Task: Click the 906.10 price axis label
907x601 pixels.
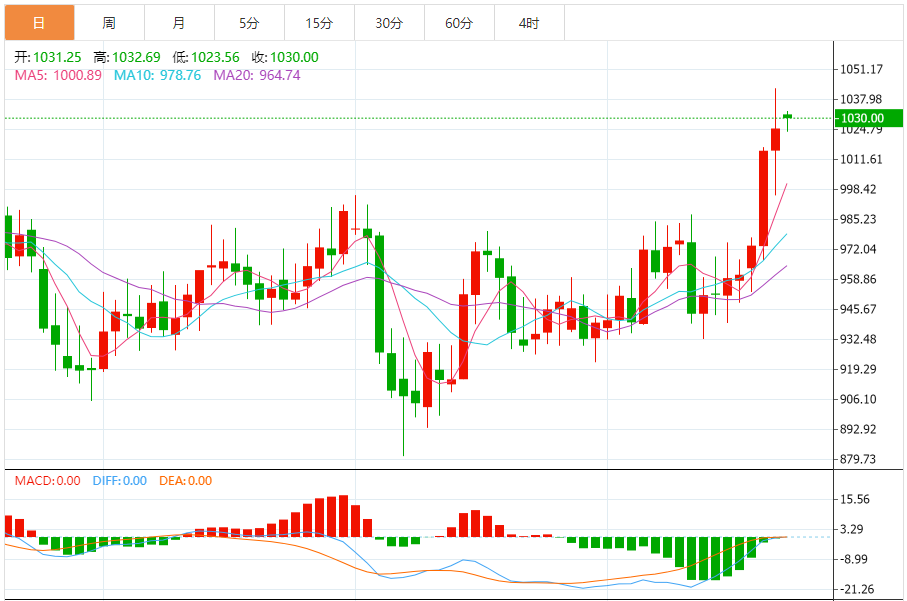Action: click(858, 399)
